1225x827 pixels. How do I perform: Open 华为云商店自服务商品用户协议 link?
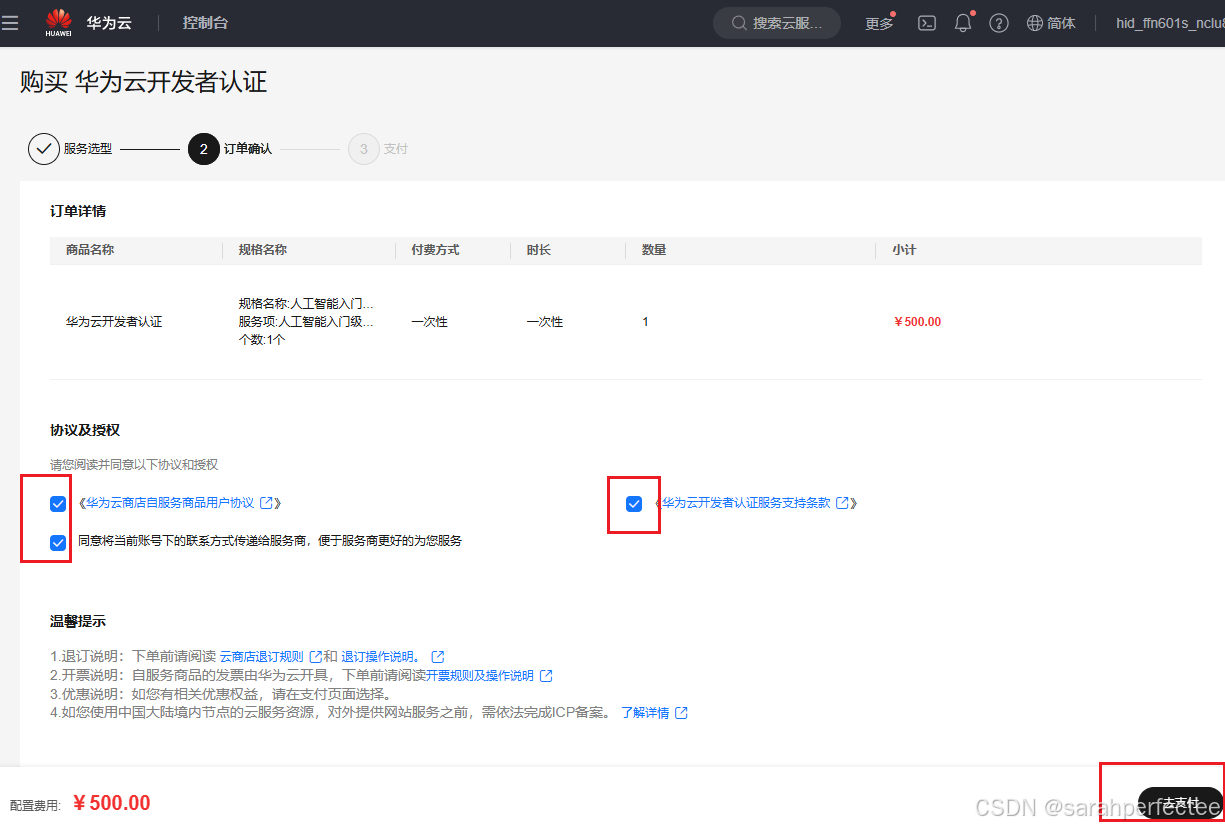(170, 503)
